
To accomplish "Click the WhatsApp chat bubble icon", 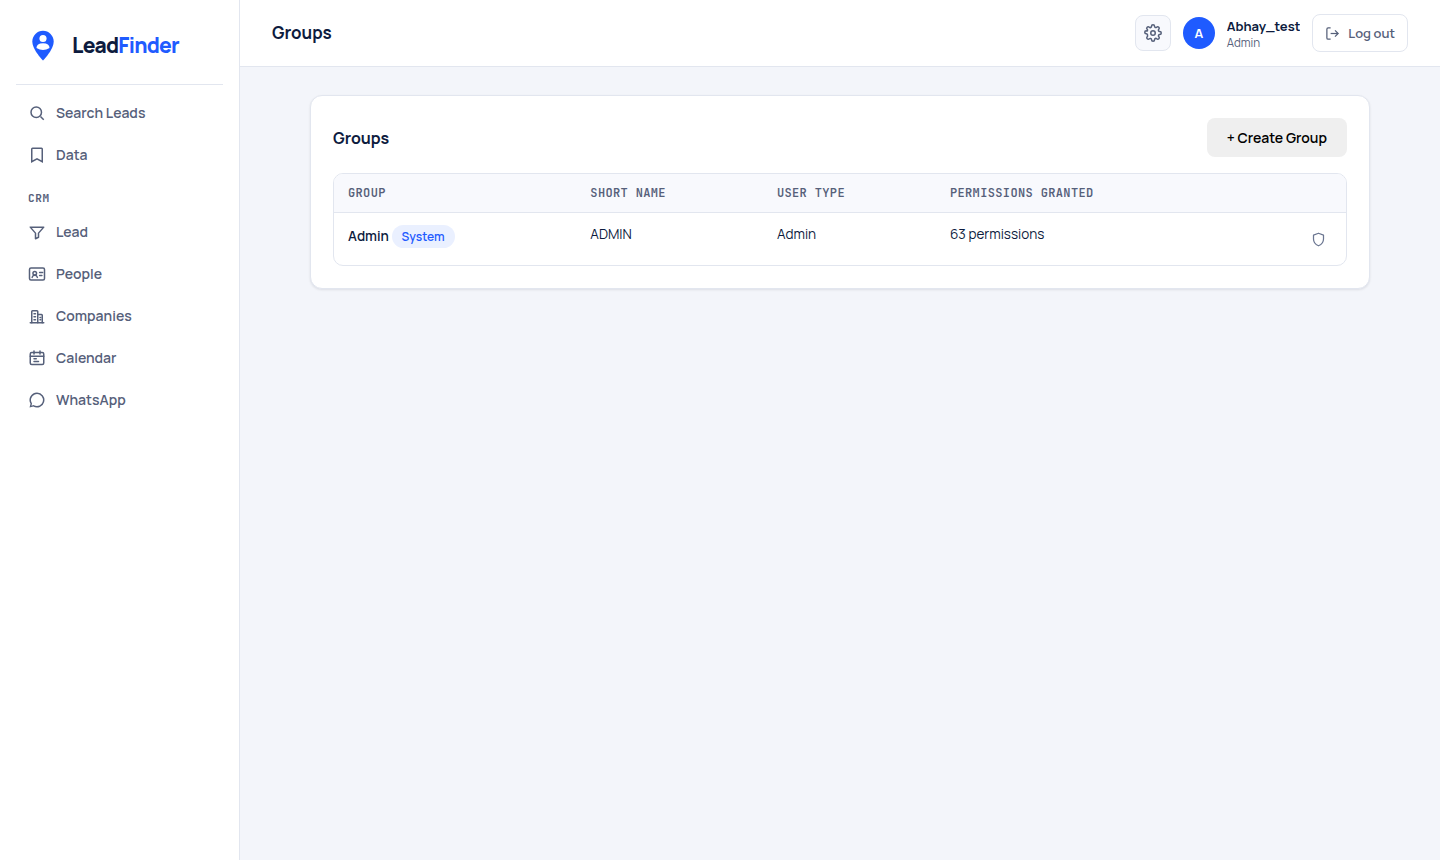I will [37, 400].
